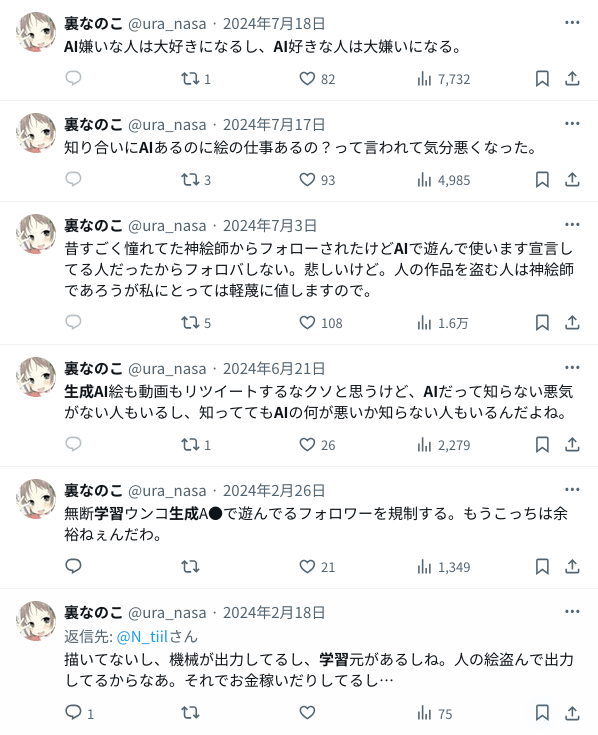Open avatar thumbnail on February 26 tweet

coord(36,499)
